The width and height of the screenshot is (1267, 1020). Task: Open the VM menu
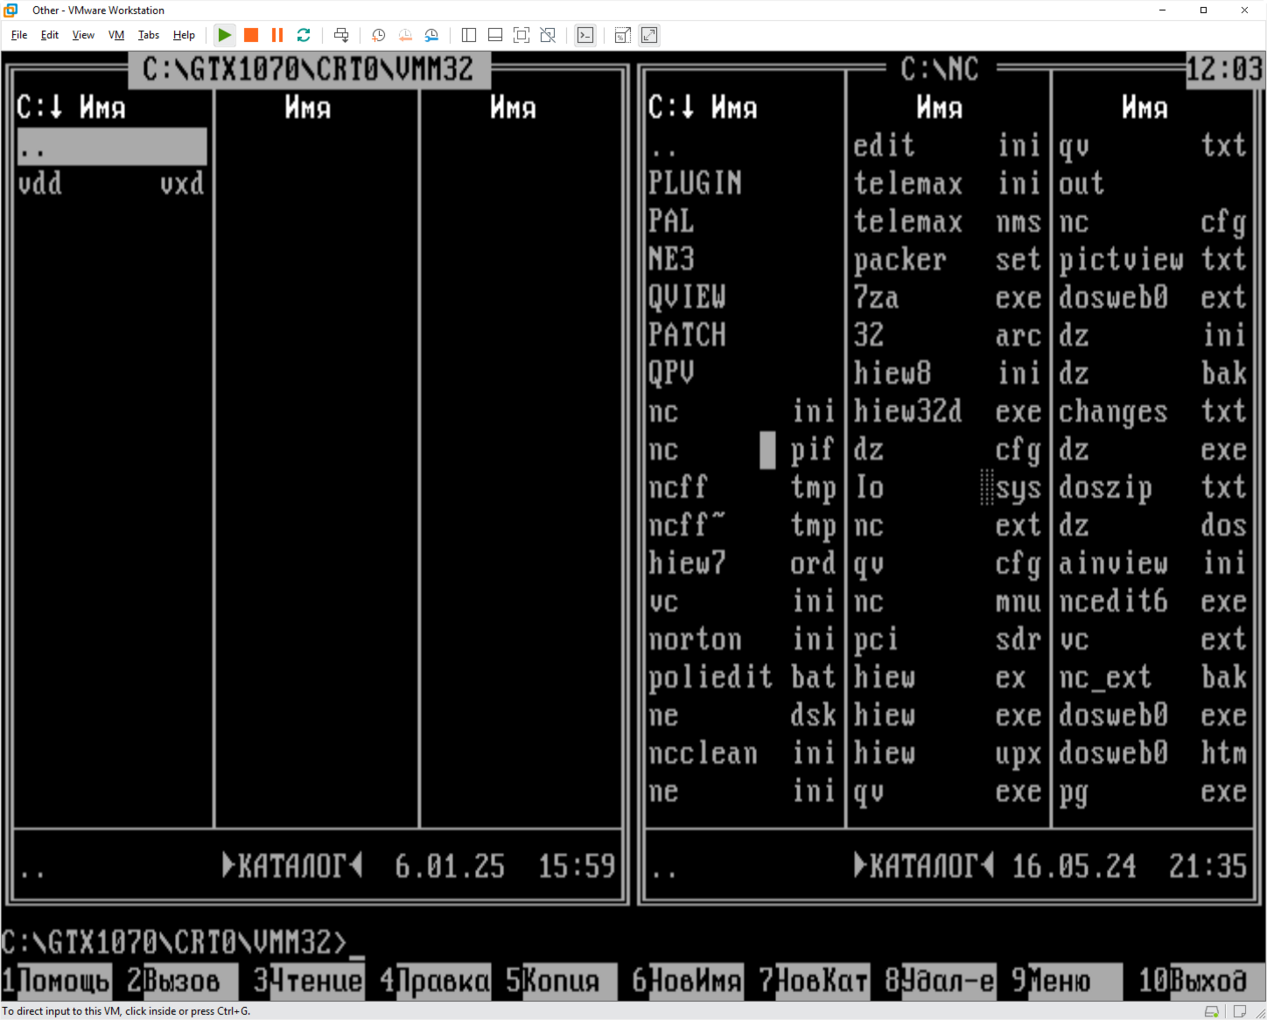116,35
